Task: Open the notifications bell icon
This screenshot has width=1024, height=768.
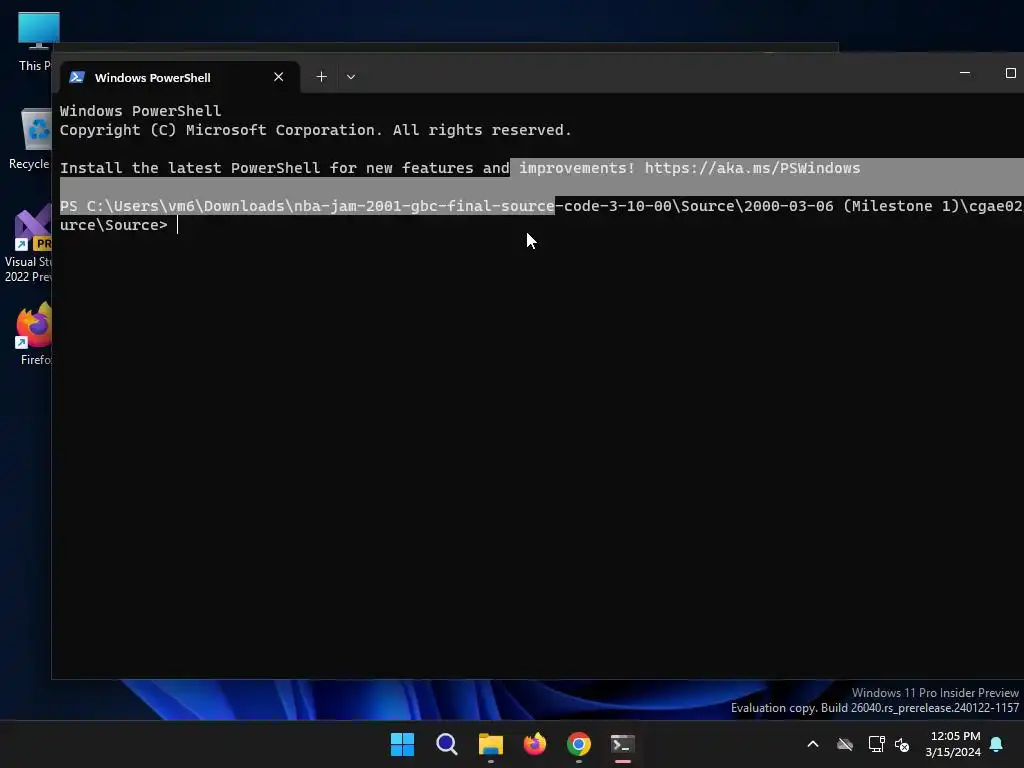Action: [x=997, y=744]
